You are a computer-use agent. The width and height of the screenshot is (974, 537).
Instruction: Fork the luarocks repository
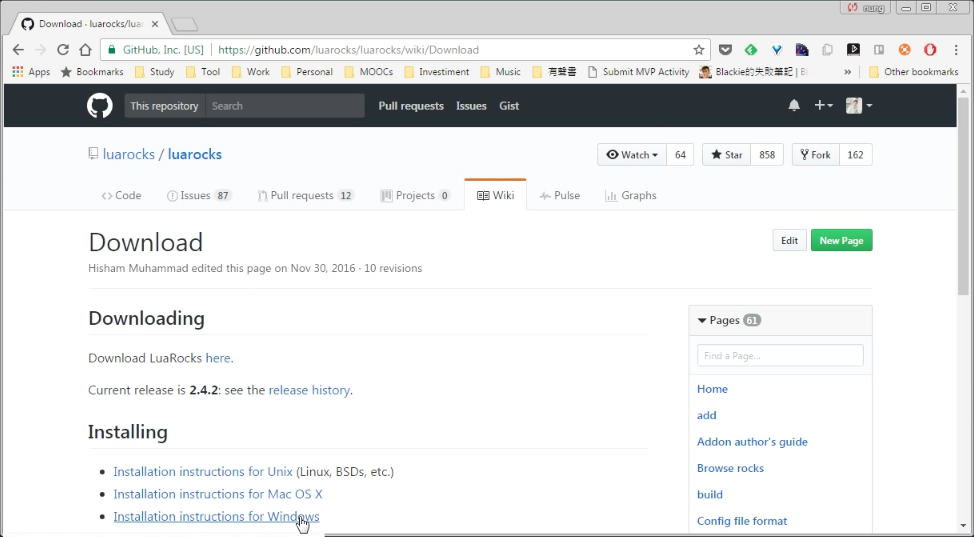(816, 155)
